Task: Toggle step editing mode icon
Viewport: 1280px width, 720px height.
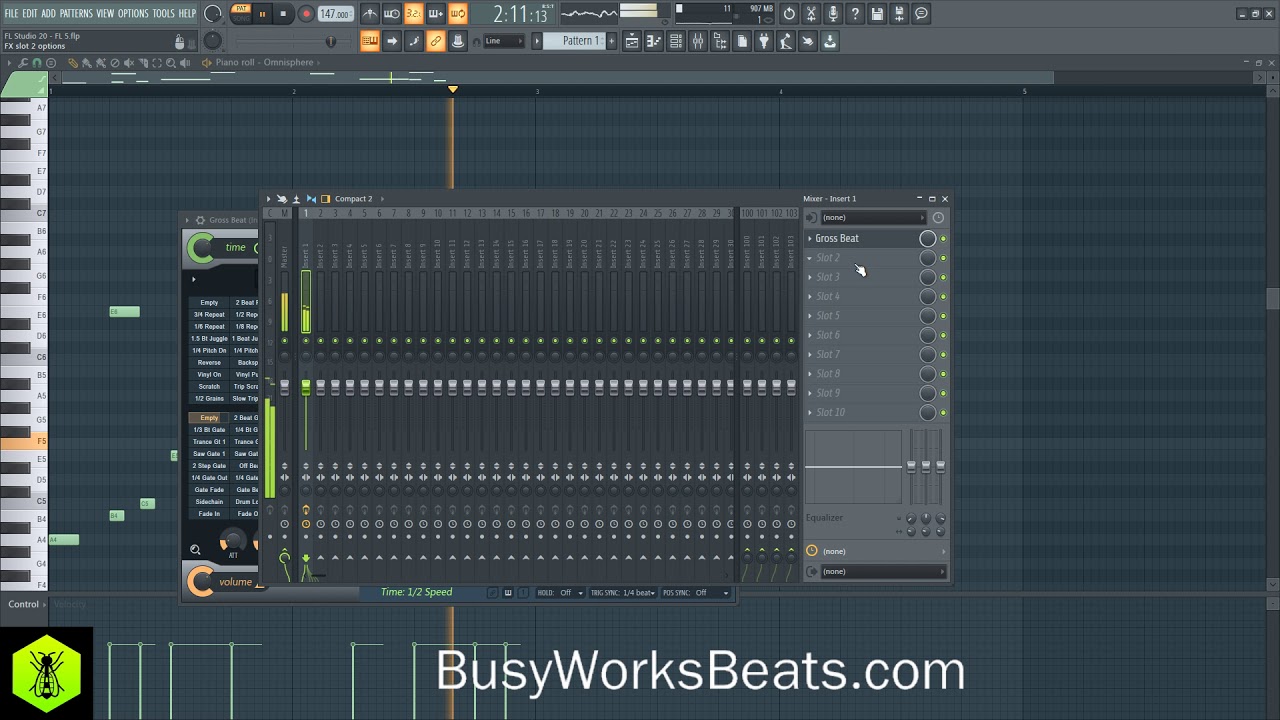Action: click(414, 41)
